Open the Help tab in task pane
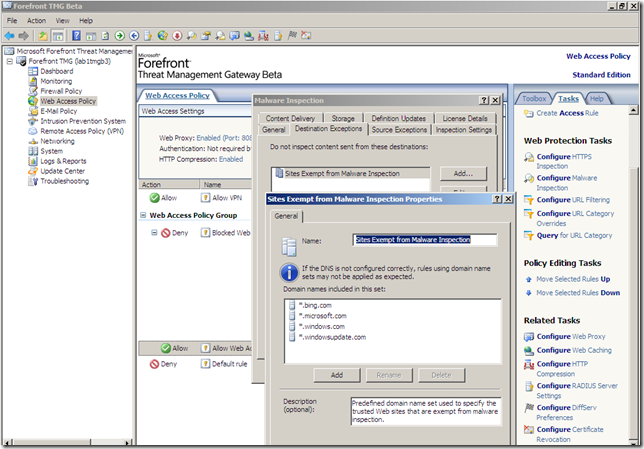 [x=597, y=99]
